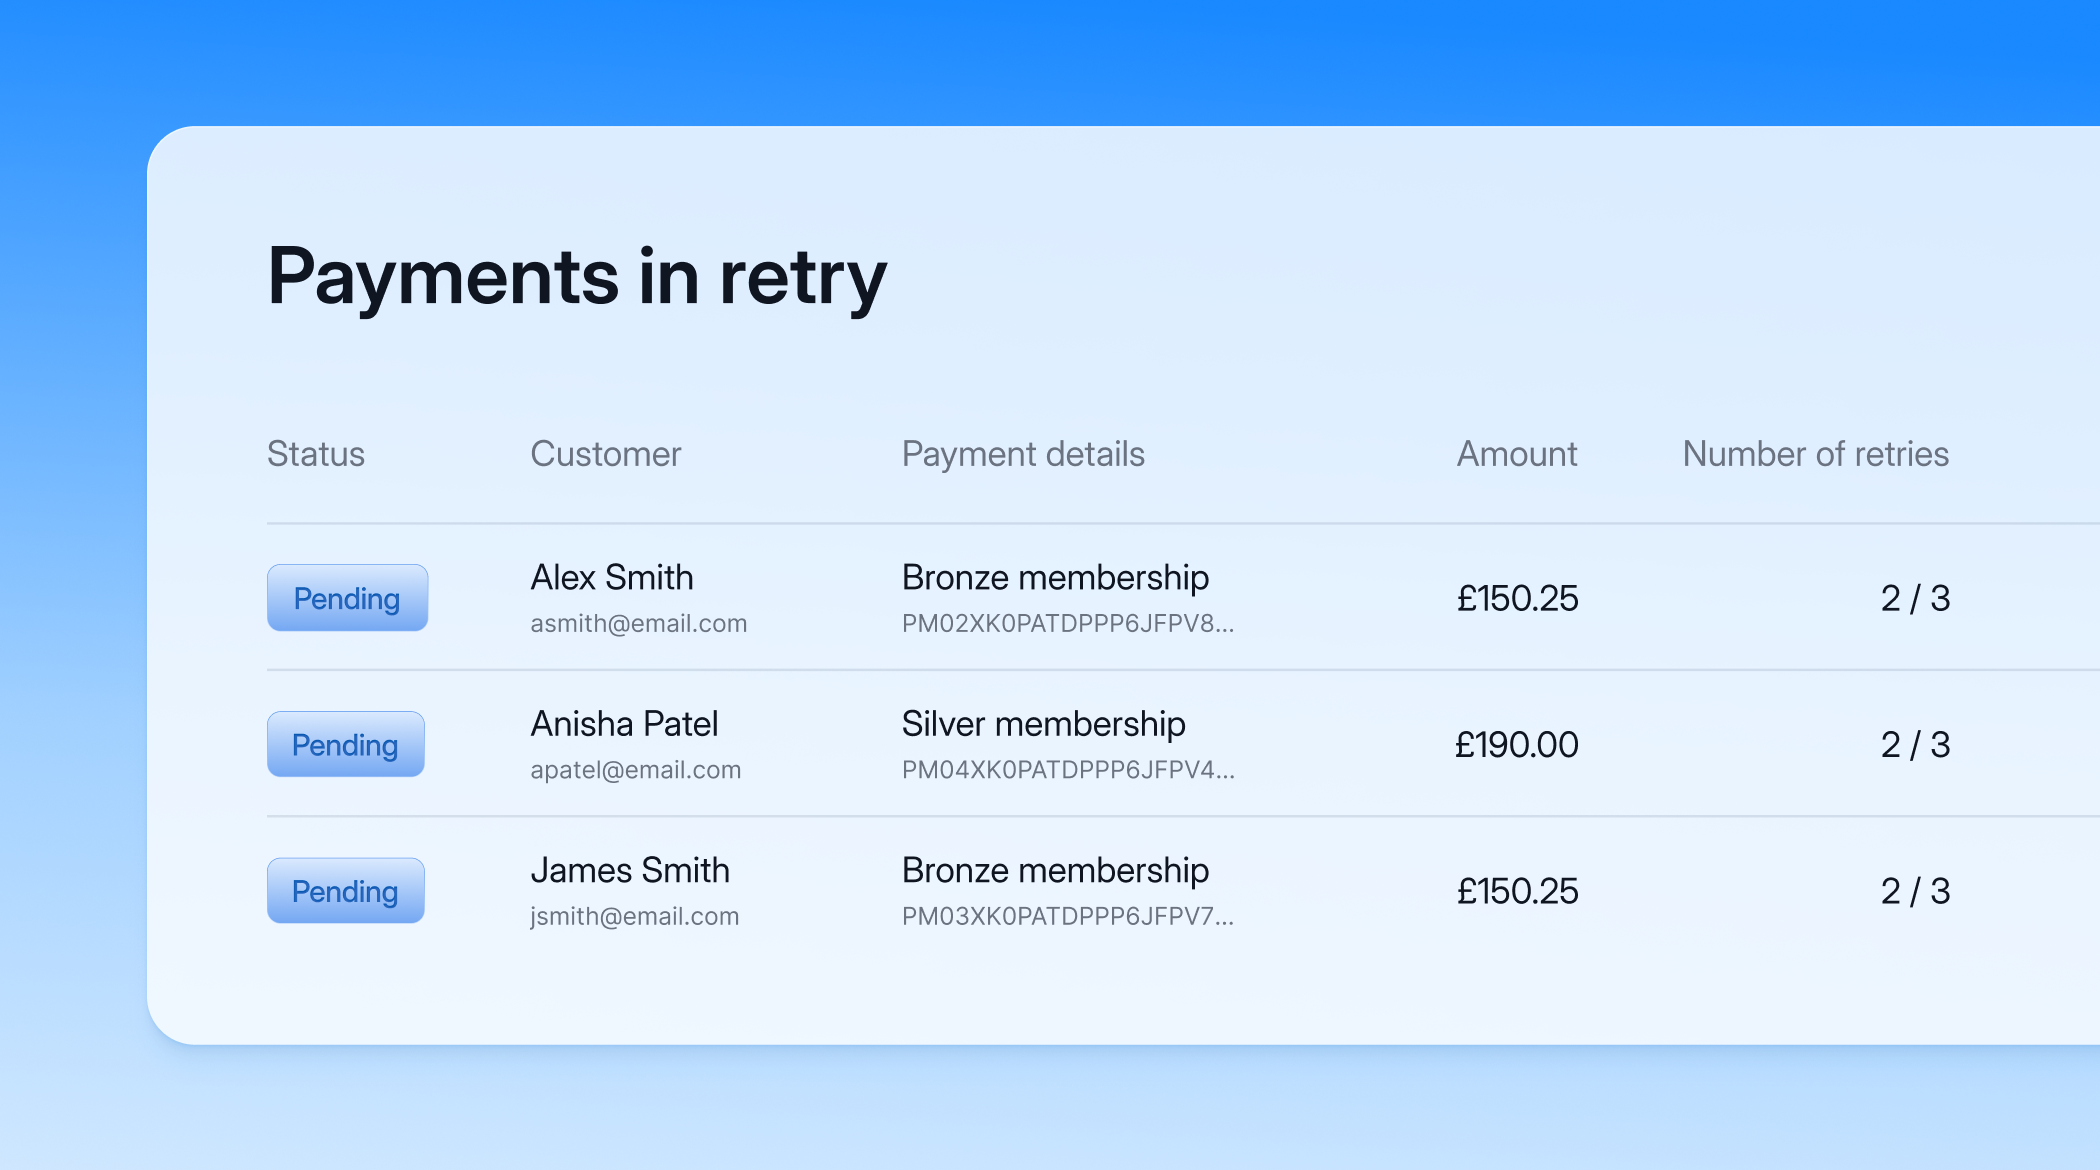Open the Silver membership payment
This screenshot has height=1170, width=2100.
pyautogui.click(x=1044, y=724)
